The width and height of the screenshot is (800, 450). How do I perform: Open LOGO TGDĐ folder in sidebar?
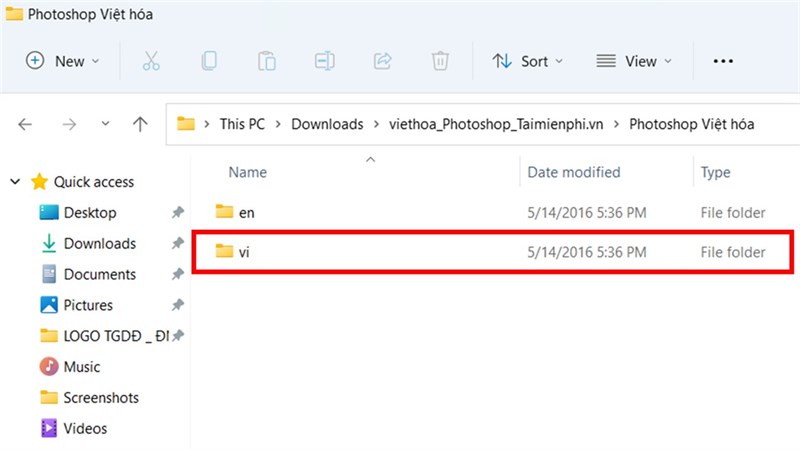[116, 336]
